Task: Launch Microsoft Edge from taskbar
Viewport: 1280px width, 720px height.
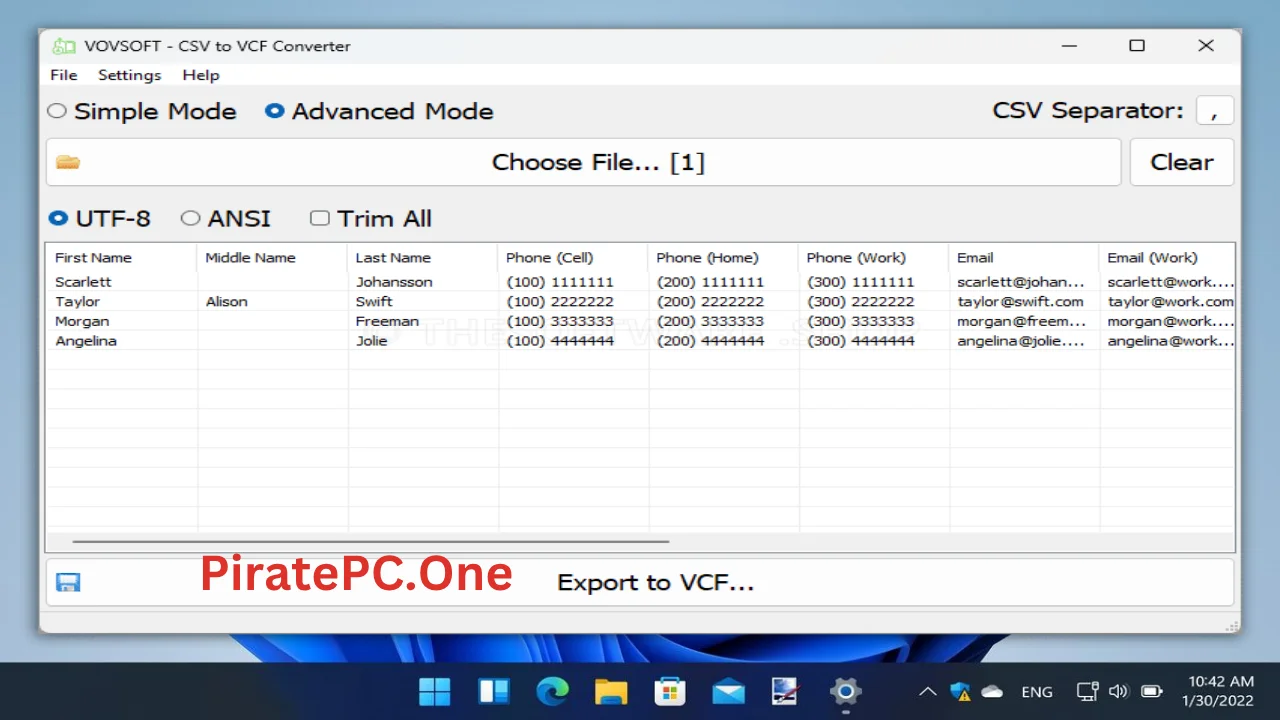Action: [x=552, y=691]
